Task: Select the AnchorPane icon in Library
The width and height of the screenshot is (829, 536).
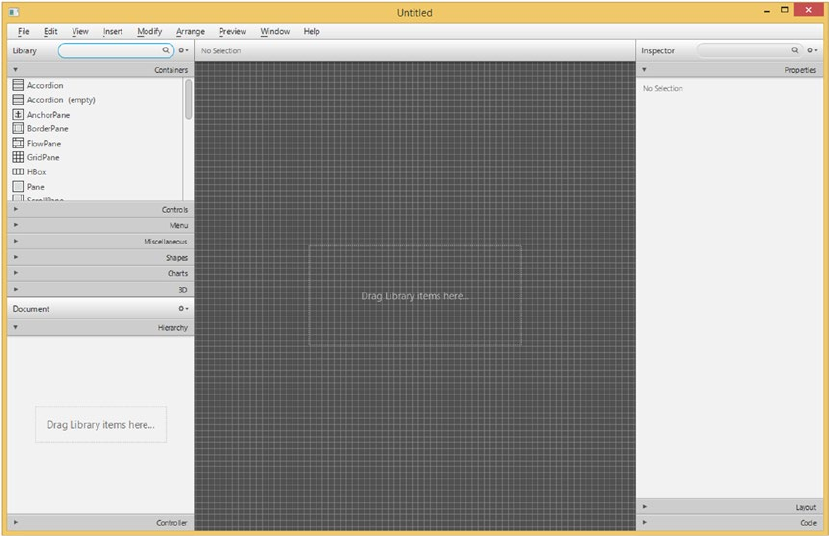Action: (18, 114)
